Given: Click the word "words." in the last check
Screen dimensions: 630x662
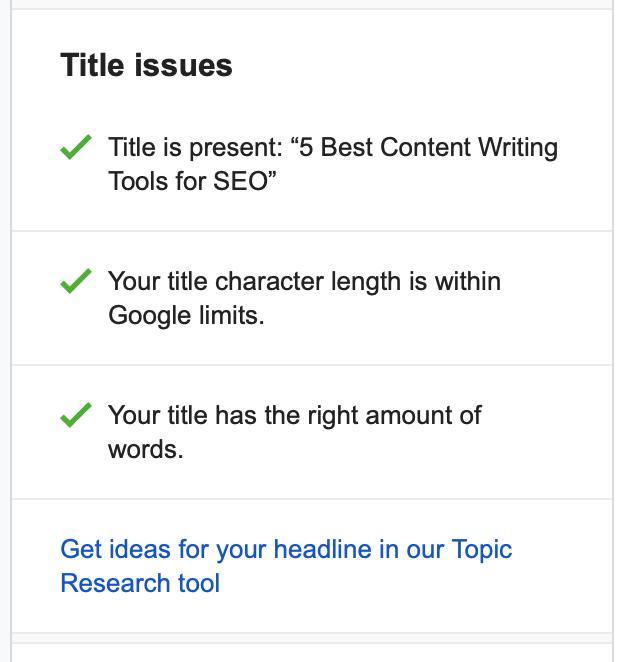Looking at the screenshot, I should [x=146, y=449].
